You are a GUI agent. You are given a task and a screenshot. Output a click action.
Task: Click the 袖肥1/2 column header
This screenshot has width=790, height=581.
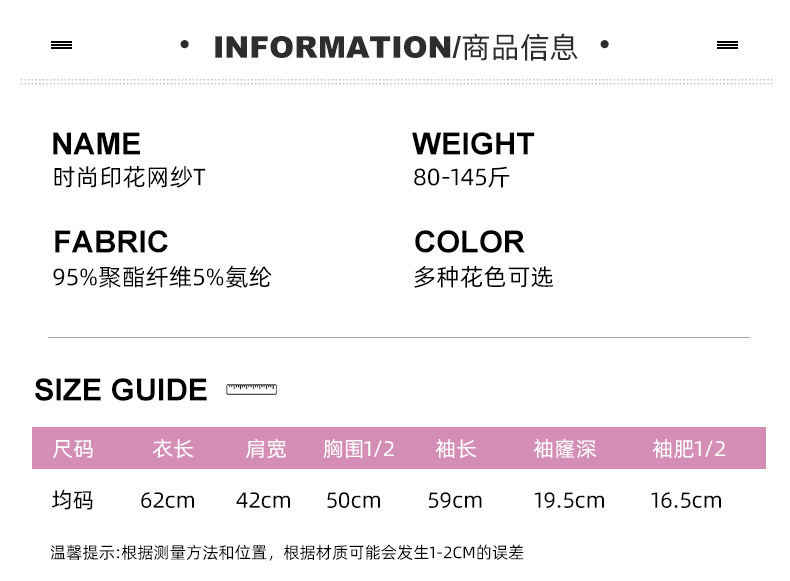[689, 449]
